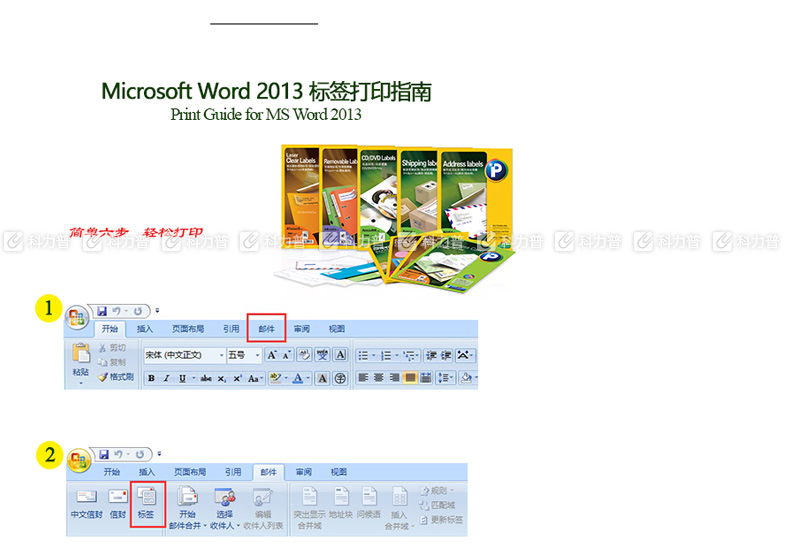Toggle Bold formatting
The height and width of the screenshot is (553, 790).
click(x=151, y=378)
